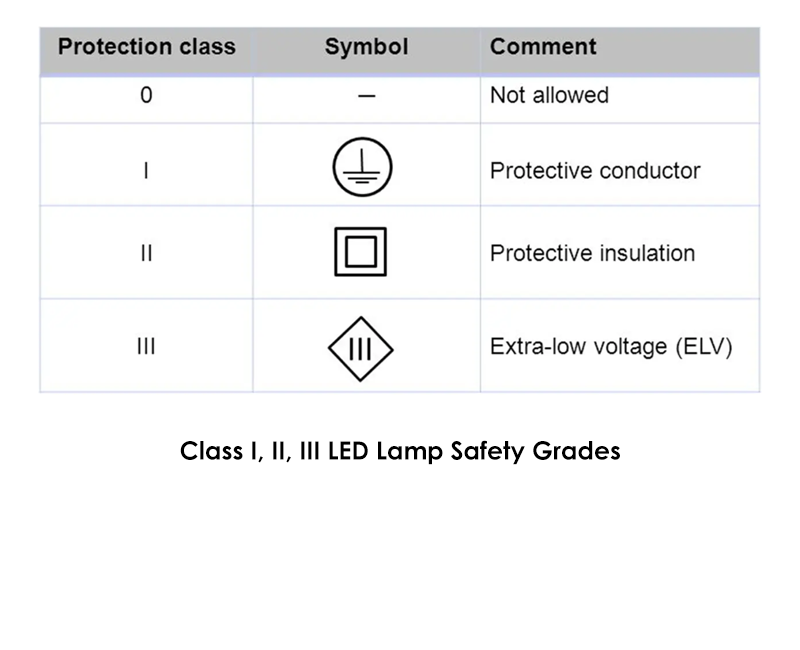The height and width of the screenshot is (650, 800).
Task: Select the protection class 'III' cell
Action: 146,348
